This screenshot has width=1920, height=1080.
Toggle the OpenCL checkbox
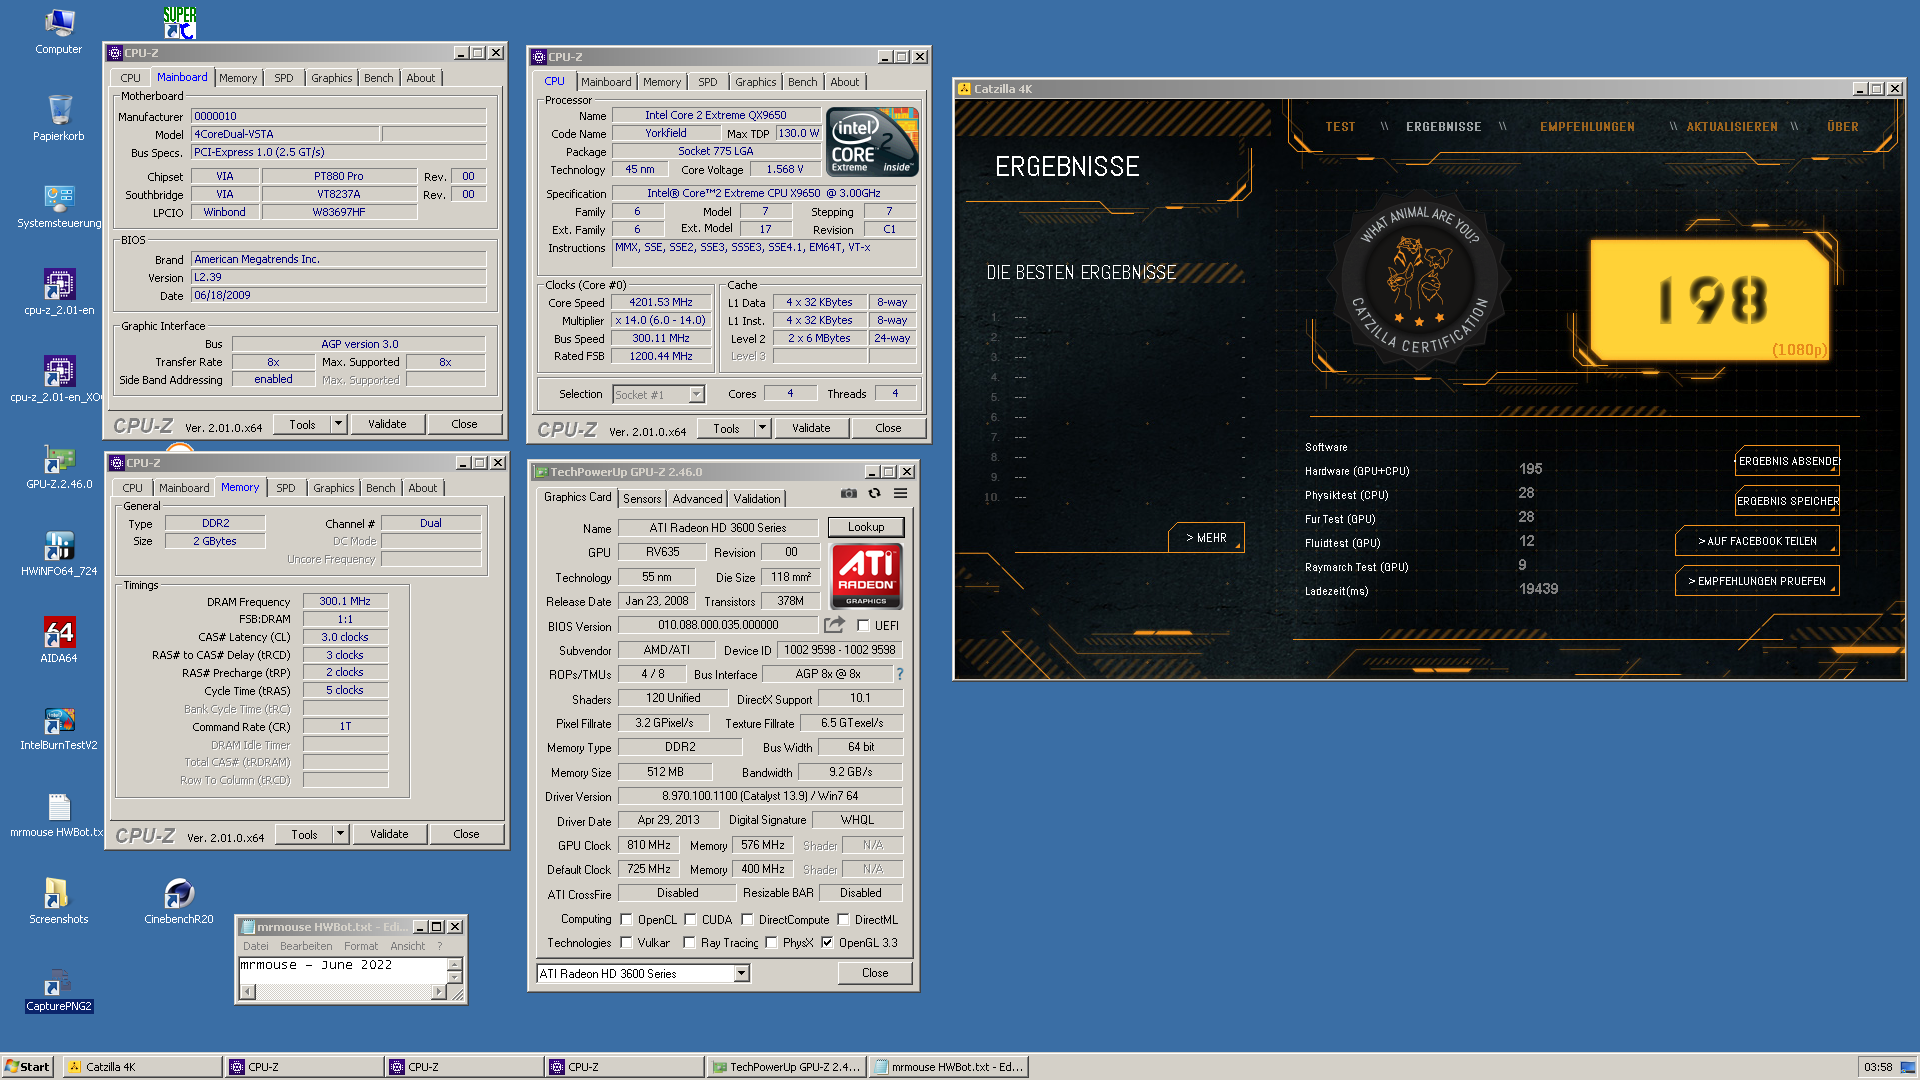[x=626, y=920]
